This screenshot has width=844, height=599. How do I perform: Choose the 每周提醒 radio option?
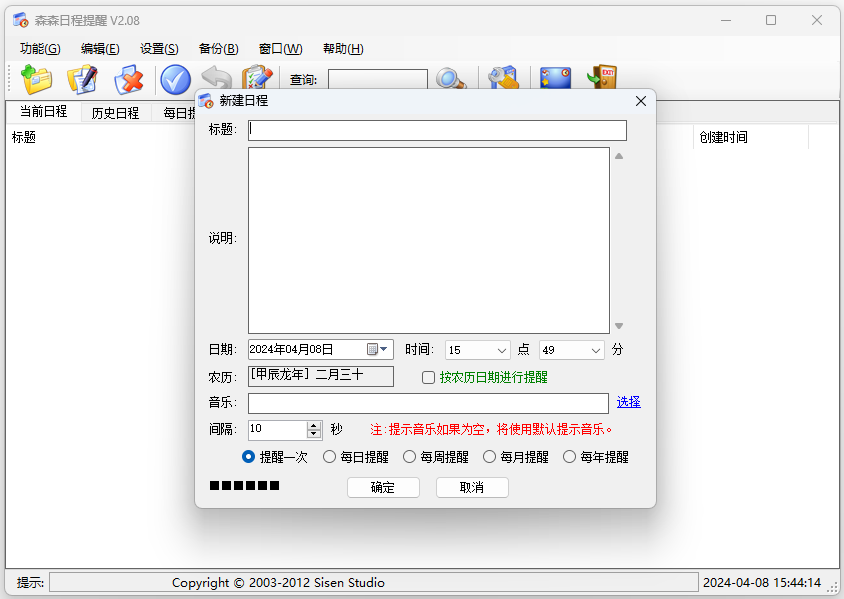pos(410,457)
